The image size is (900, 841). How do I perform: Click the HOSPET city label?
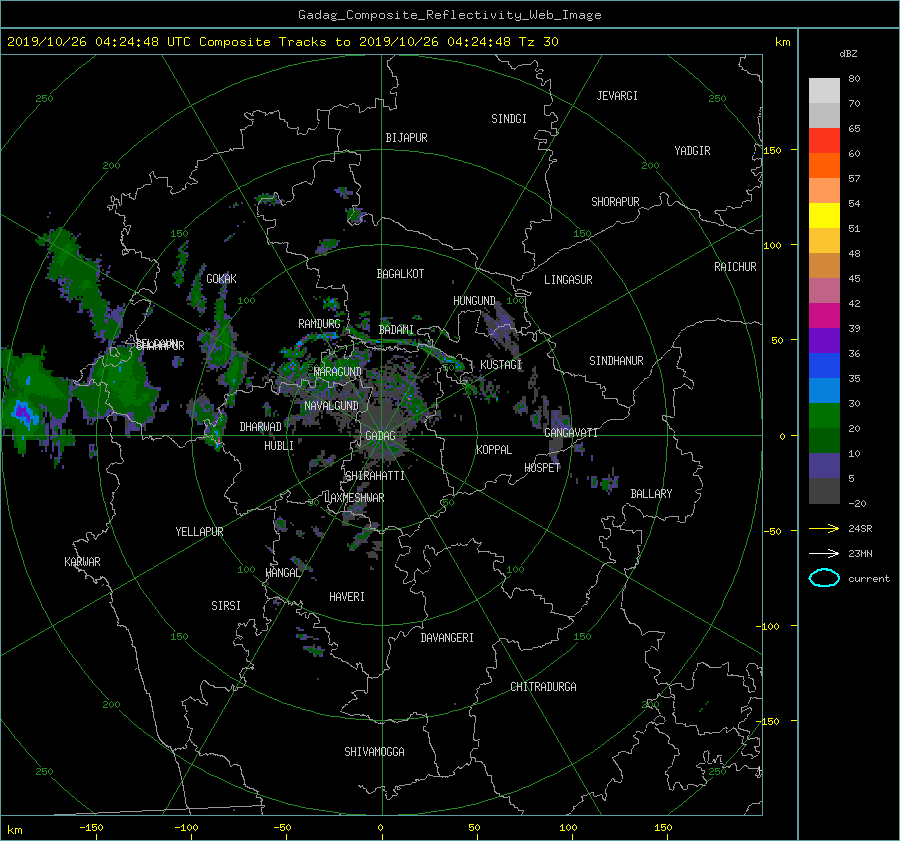542,468
